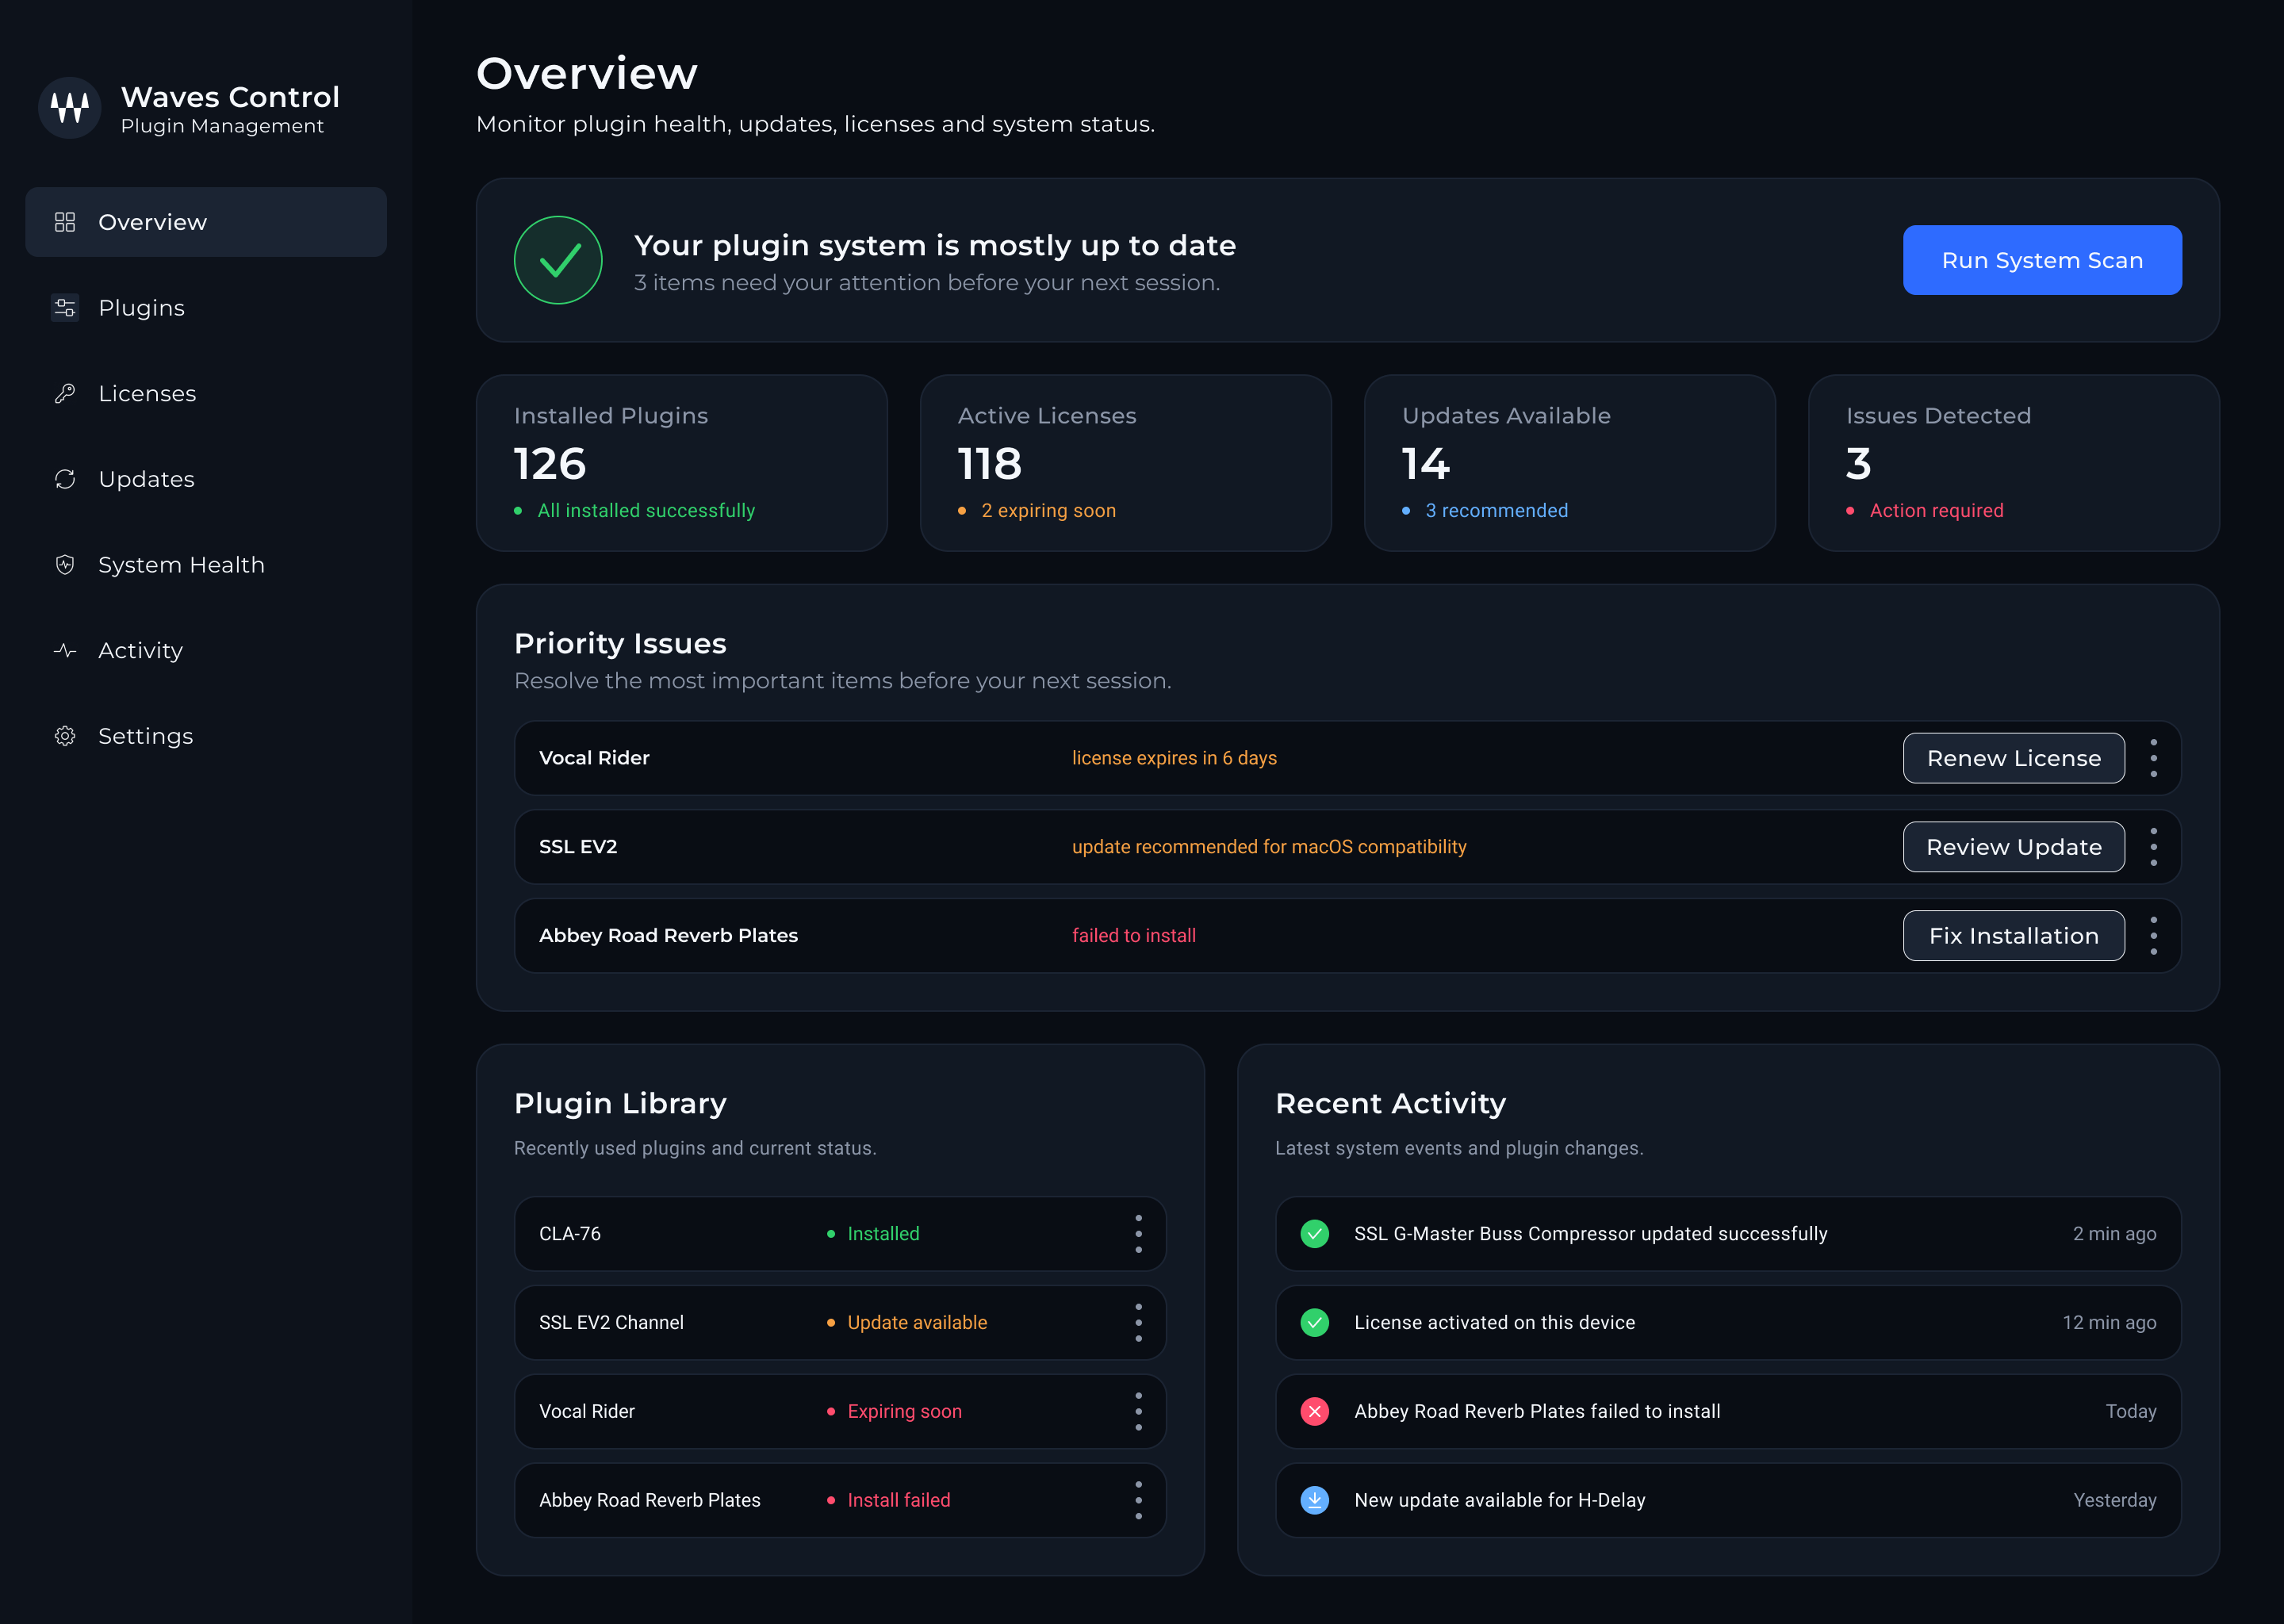Click the Updates refresh icon in sidebar
Image resolution: width=2284 pixels, height=1624 pixels.
pyautogui.click(x=65, y=479)
